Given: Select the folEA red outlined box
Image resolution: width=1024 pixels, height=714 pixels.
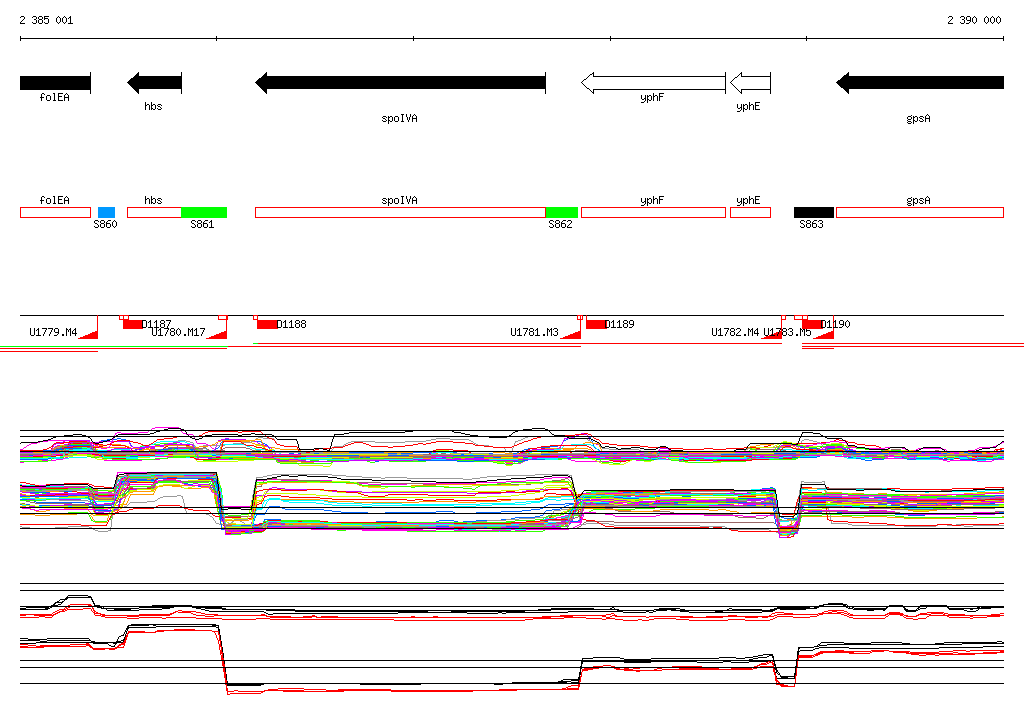Looking at the screenshot, I should point(56,212).
